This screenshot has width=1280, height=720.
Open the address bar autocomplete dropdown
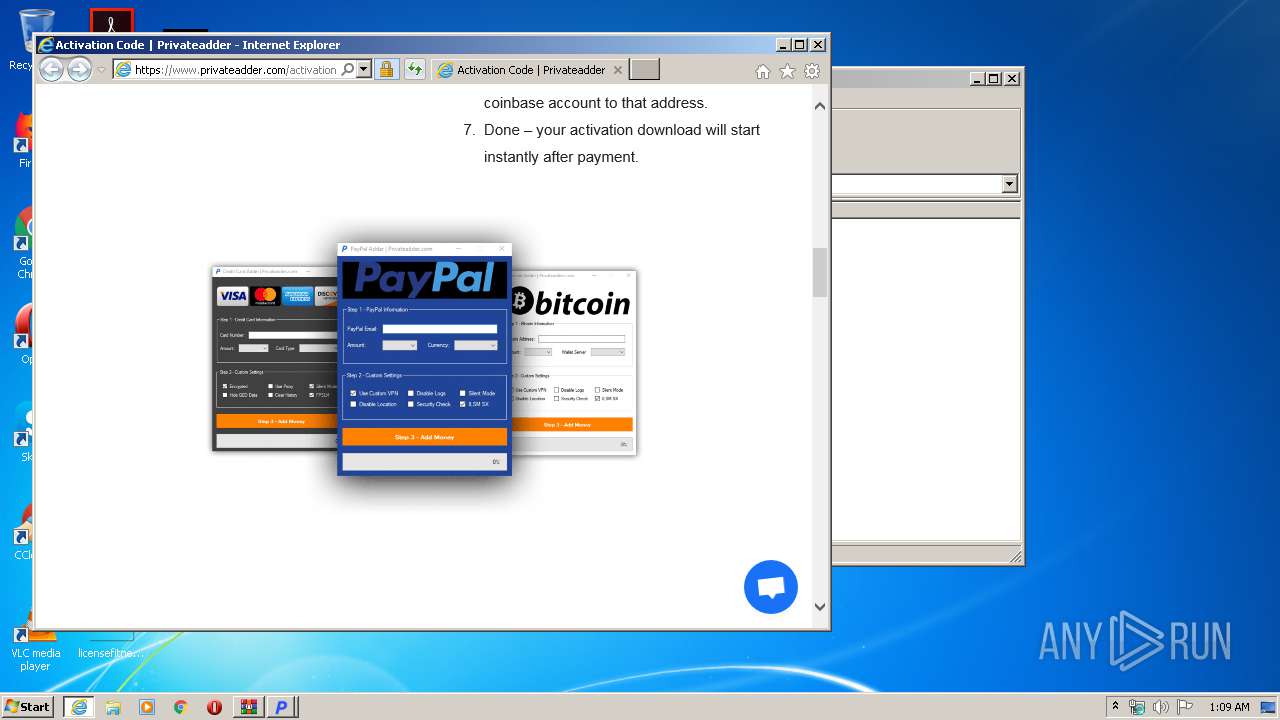pos(364,70)
